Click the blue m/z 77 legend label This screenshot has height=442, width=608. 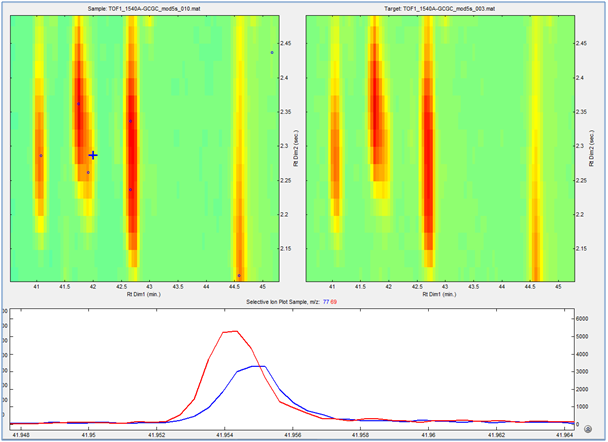[x=326, y=301]
